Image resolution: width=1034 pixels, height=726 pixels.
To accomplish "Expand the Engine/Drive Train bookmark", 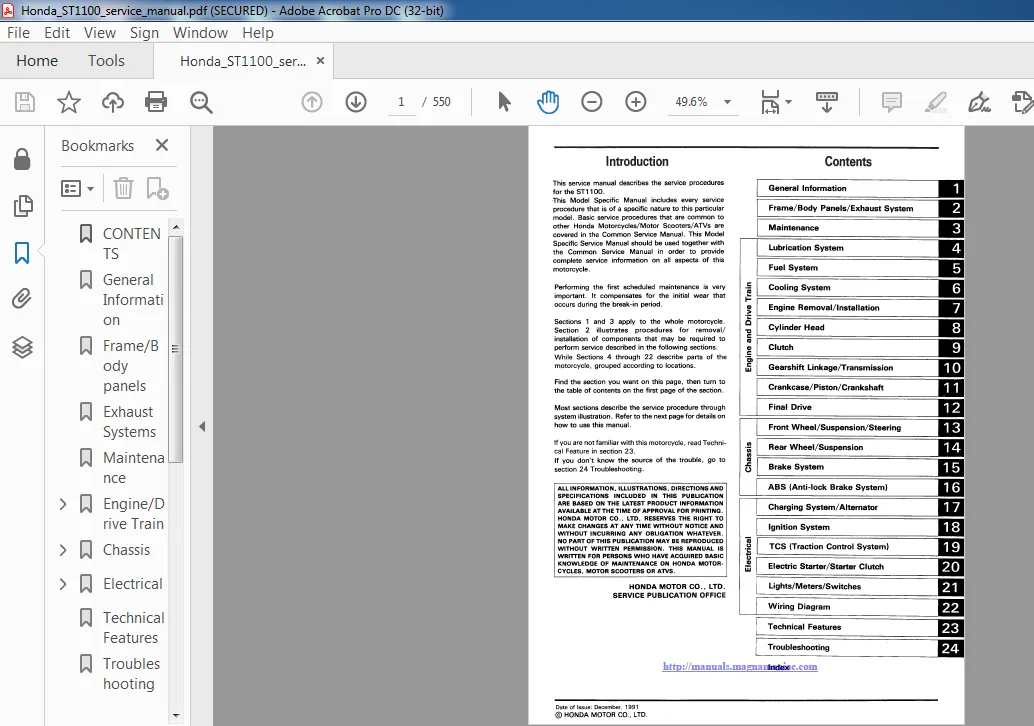I will click(x=63, y=504).
